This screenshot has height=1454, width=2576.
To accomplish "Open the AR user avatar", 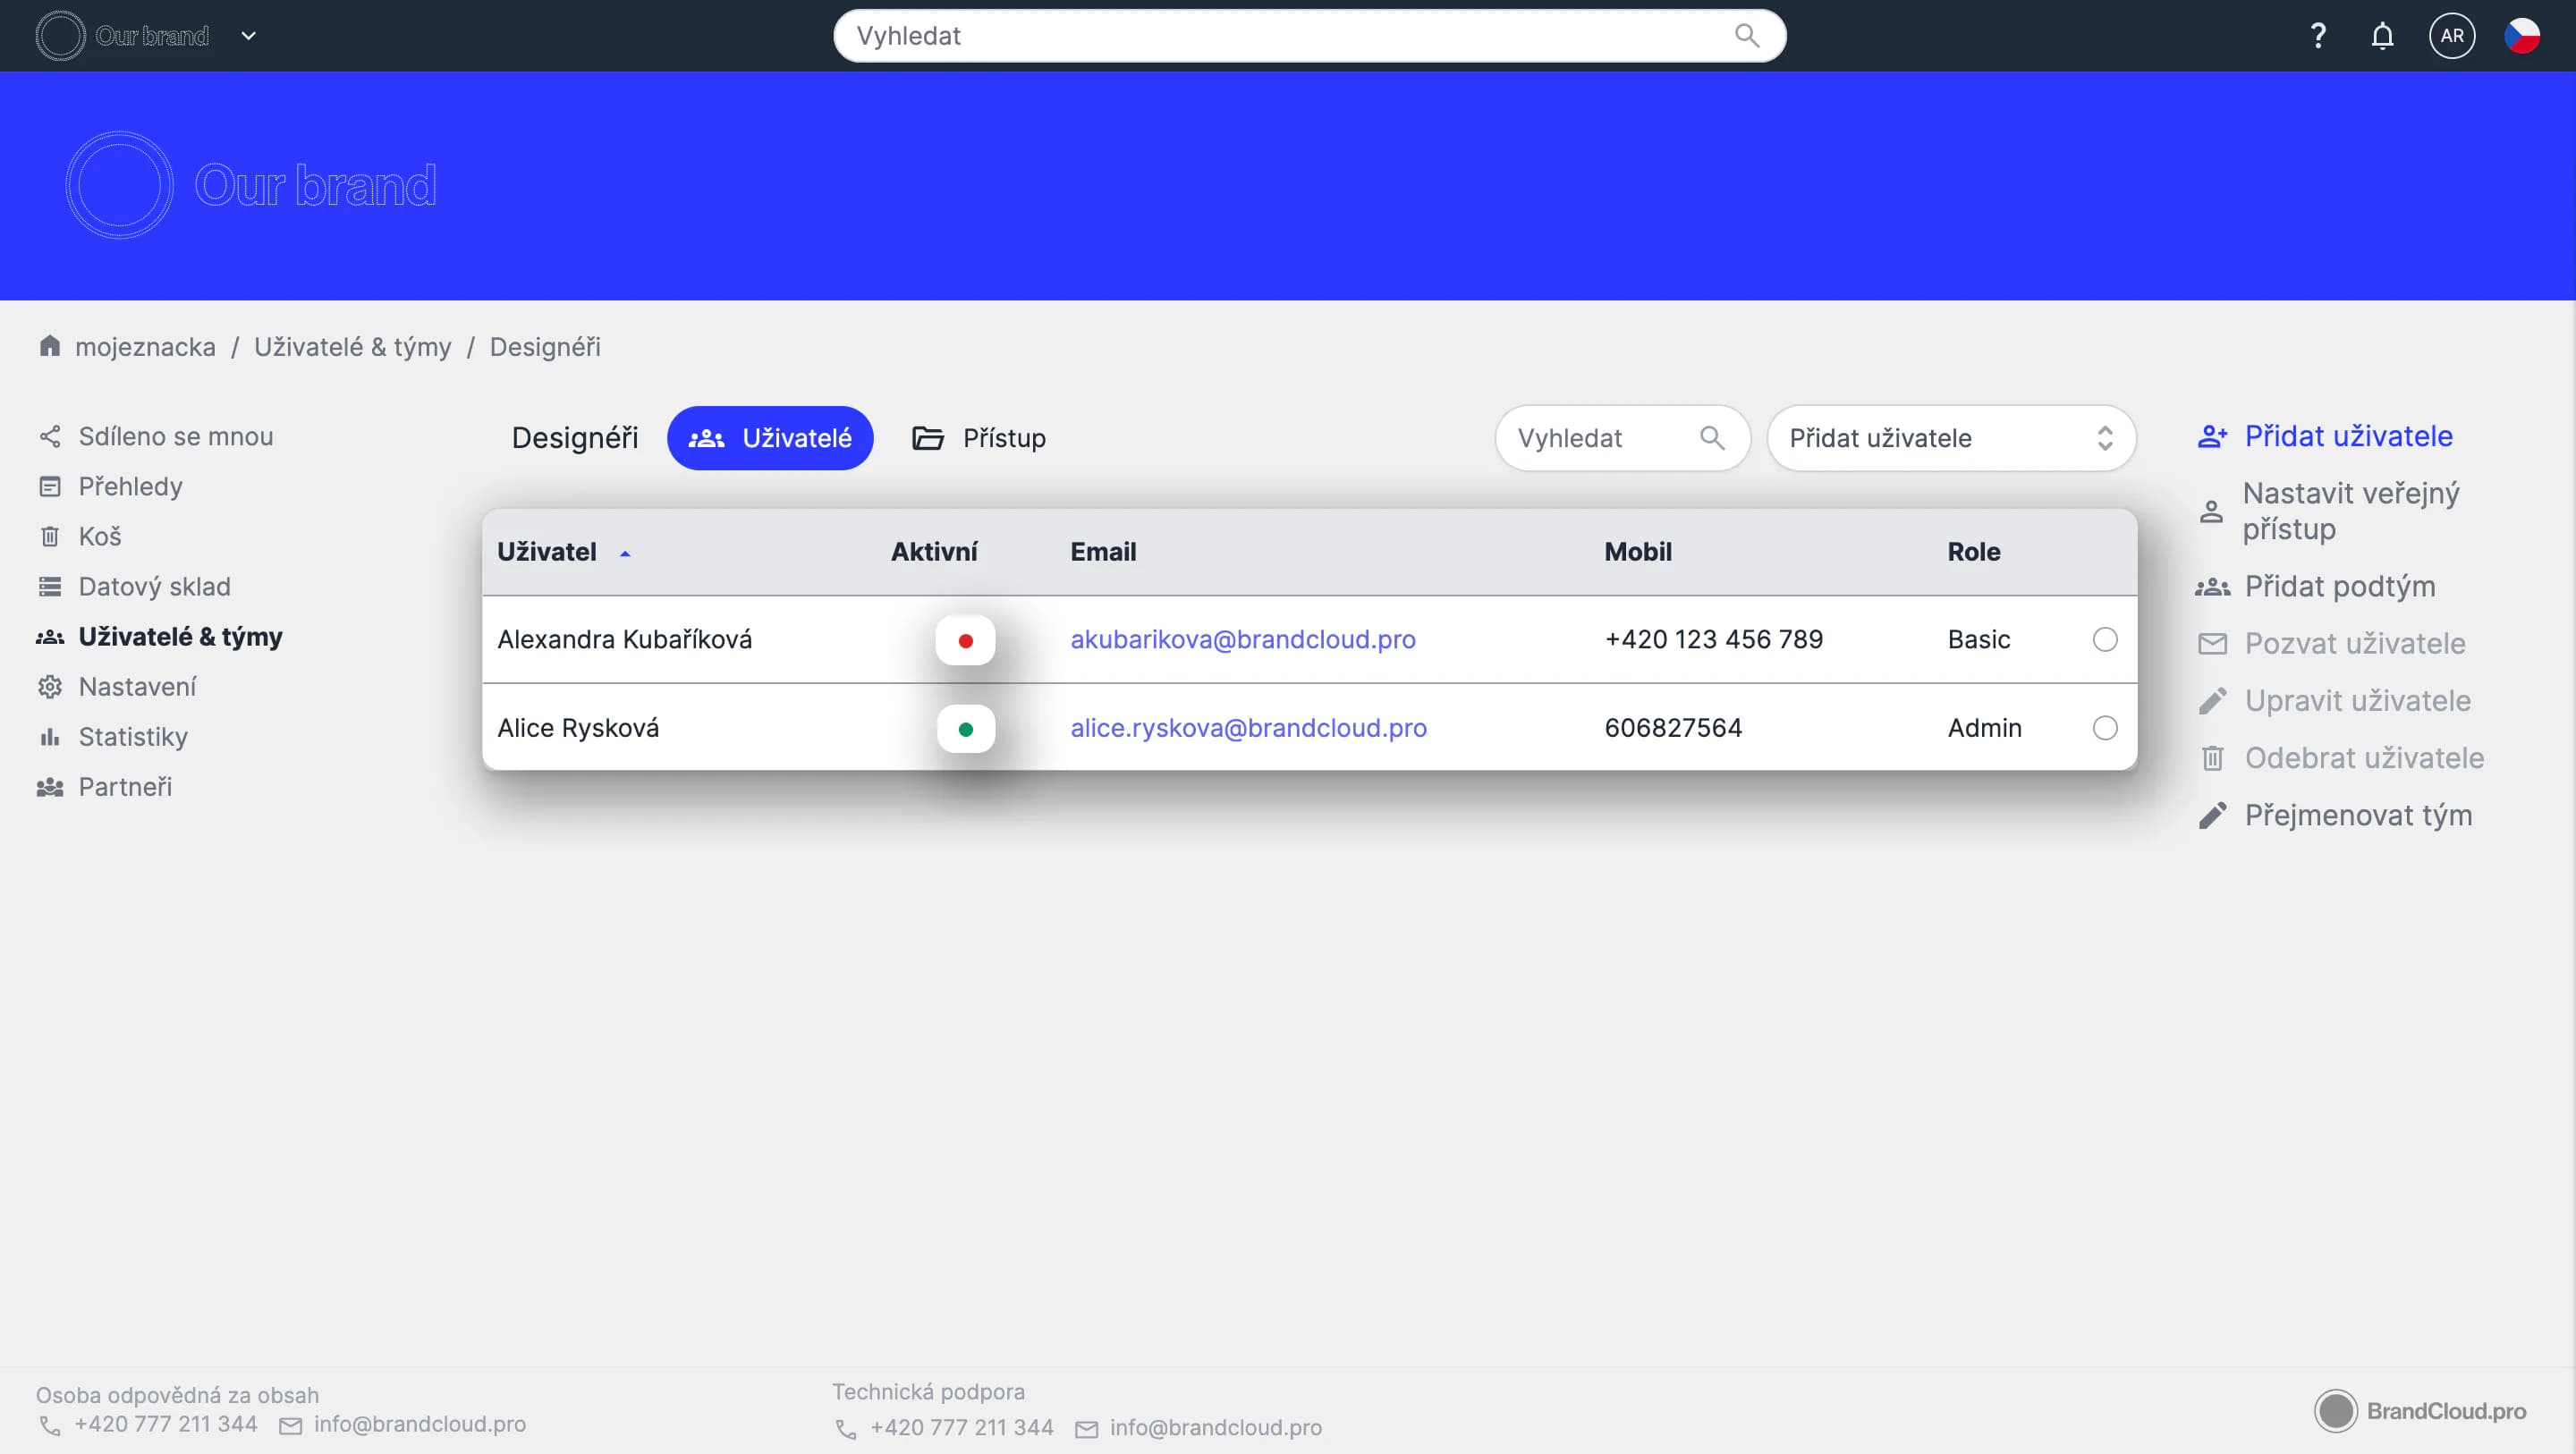I will tap(2451, 36).
